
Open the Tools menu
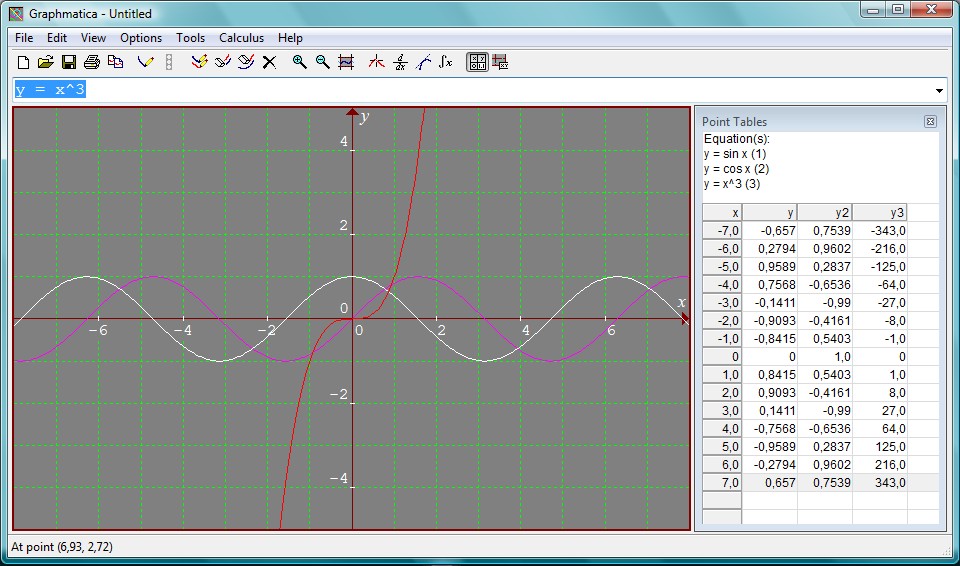coord(190,38)
